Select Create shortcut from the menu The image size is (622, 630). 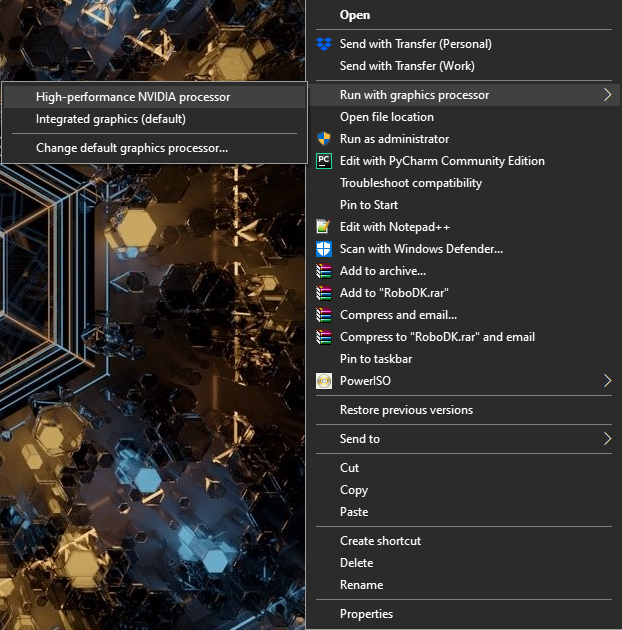[x=380, y=541]
